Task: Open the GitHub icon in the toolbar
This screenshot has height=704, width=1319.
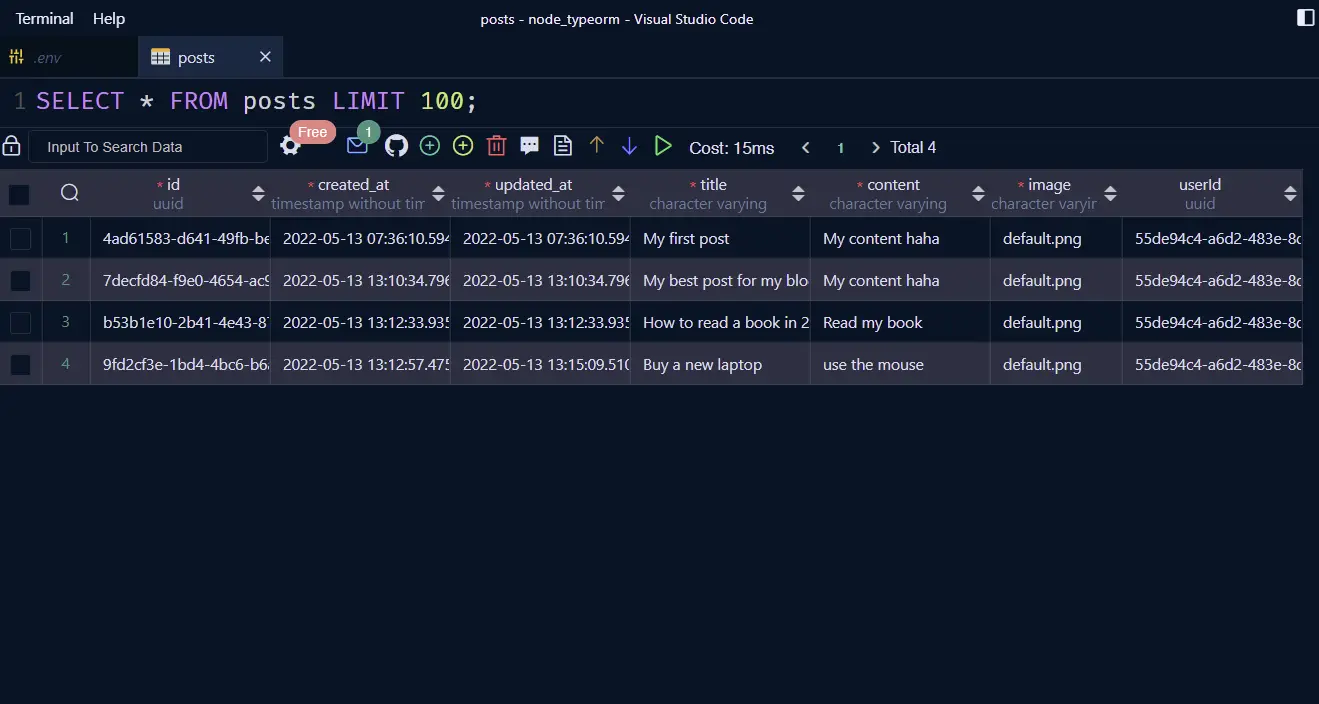Action: coord(397,146)
